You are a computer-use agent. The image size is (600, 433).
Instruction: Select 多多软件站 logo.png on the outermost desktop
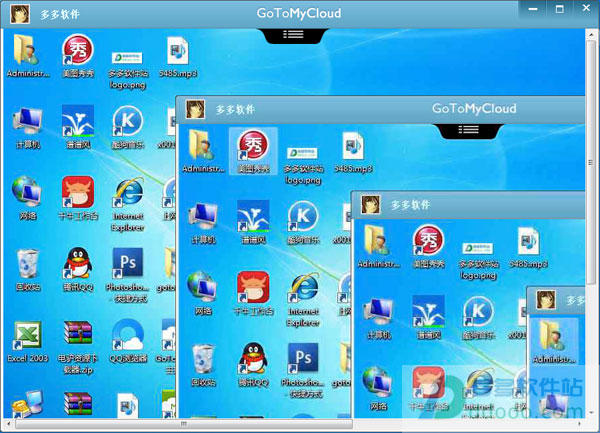pyautogui.click(x=128, y=70)
